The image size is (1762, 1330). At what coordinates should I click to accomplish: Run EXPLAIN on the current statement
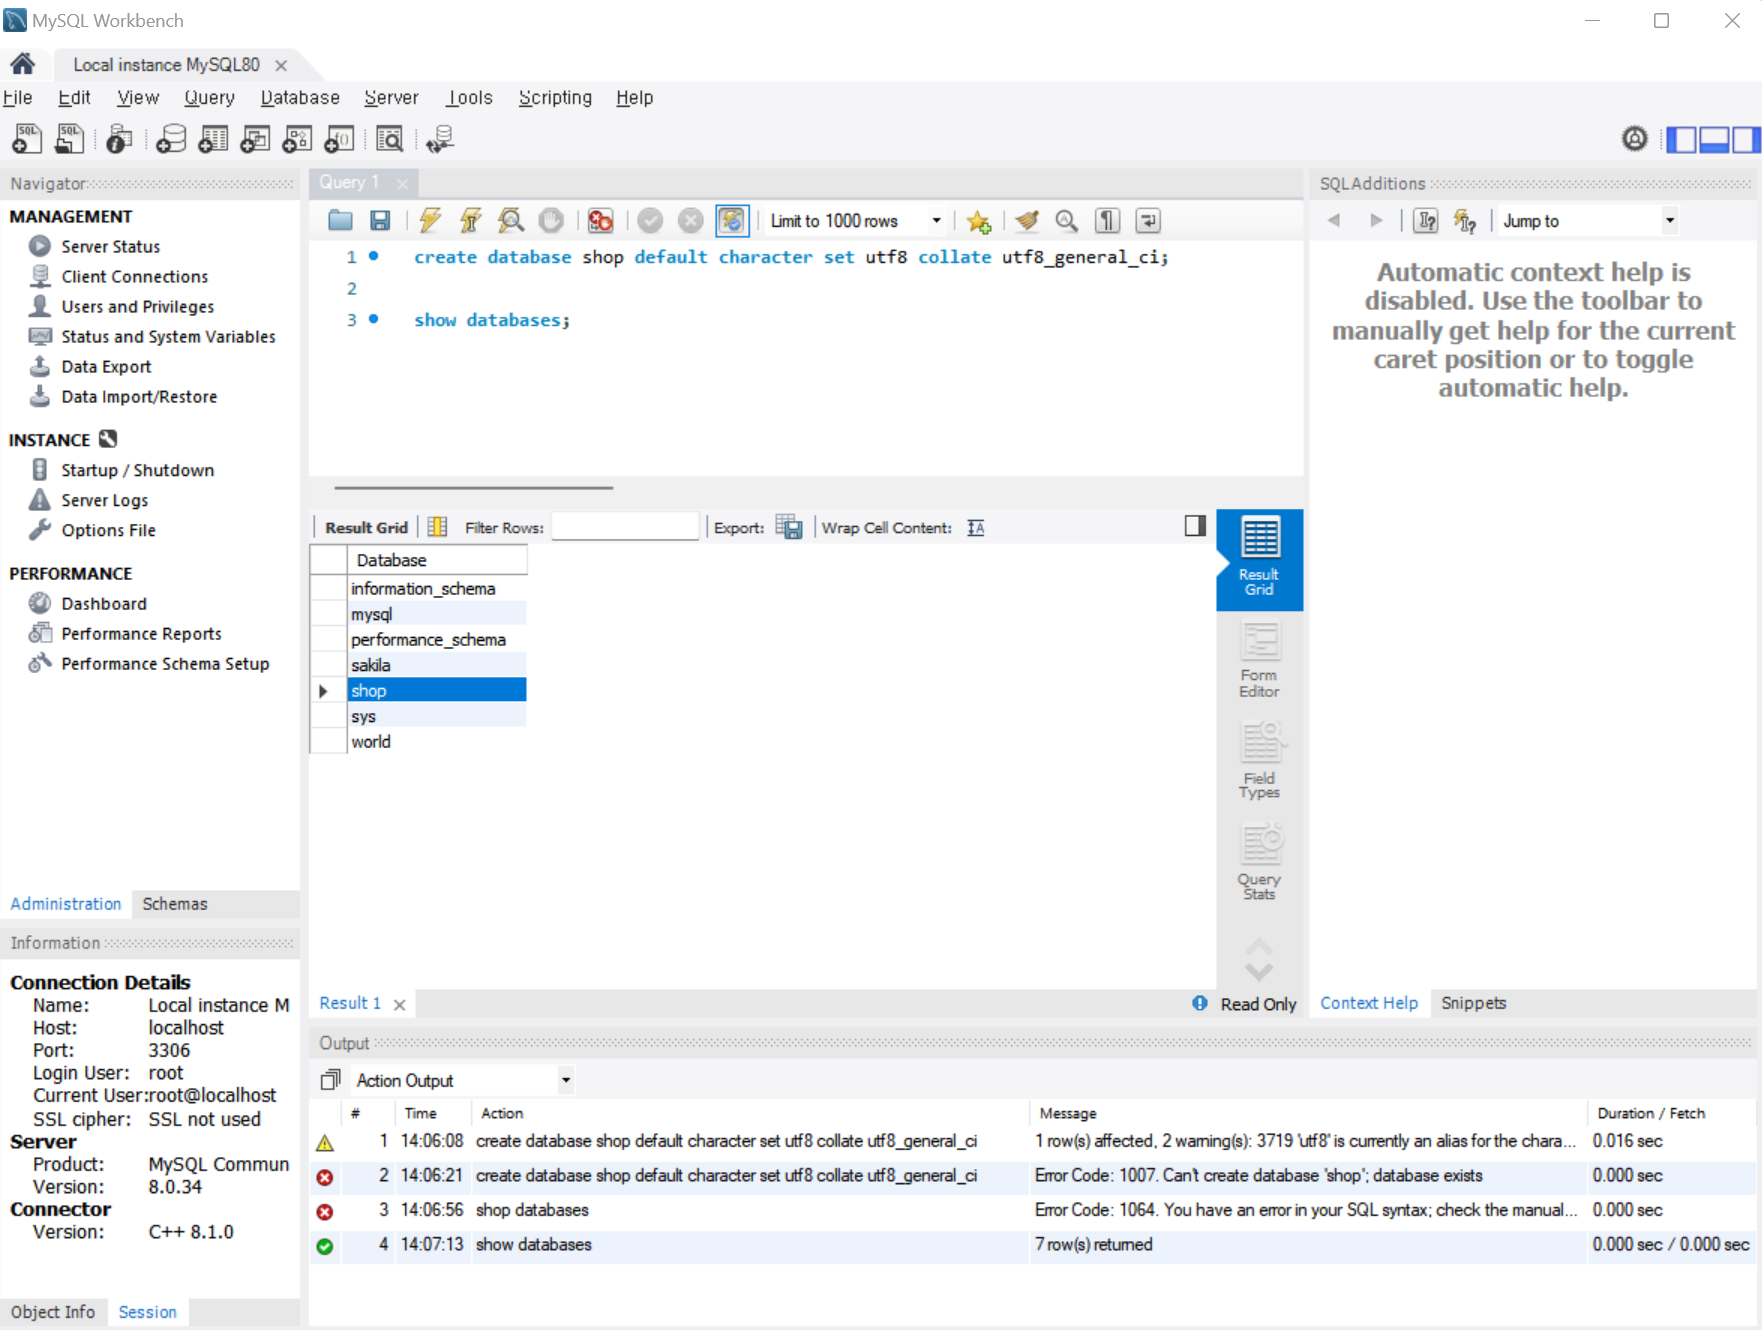(511, 221)
